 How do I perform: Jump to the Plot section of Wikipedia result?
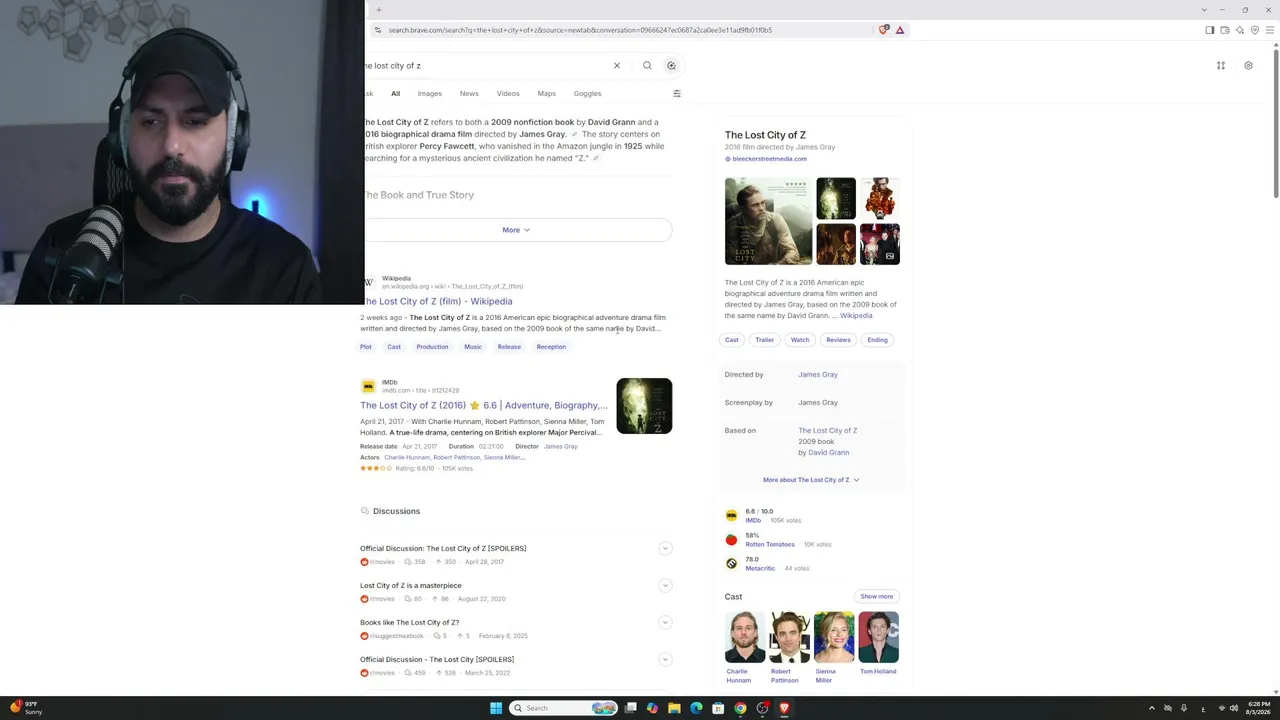coord(366,347)
